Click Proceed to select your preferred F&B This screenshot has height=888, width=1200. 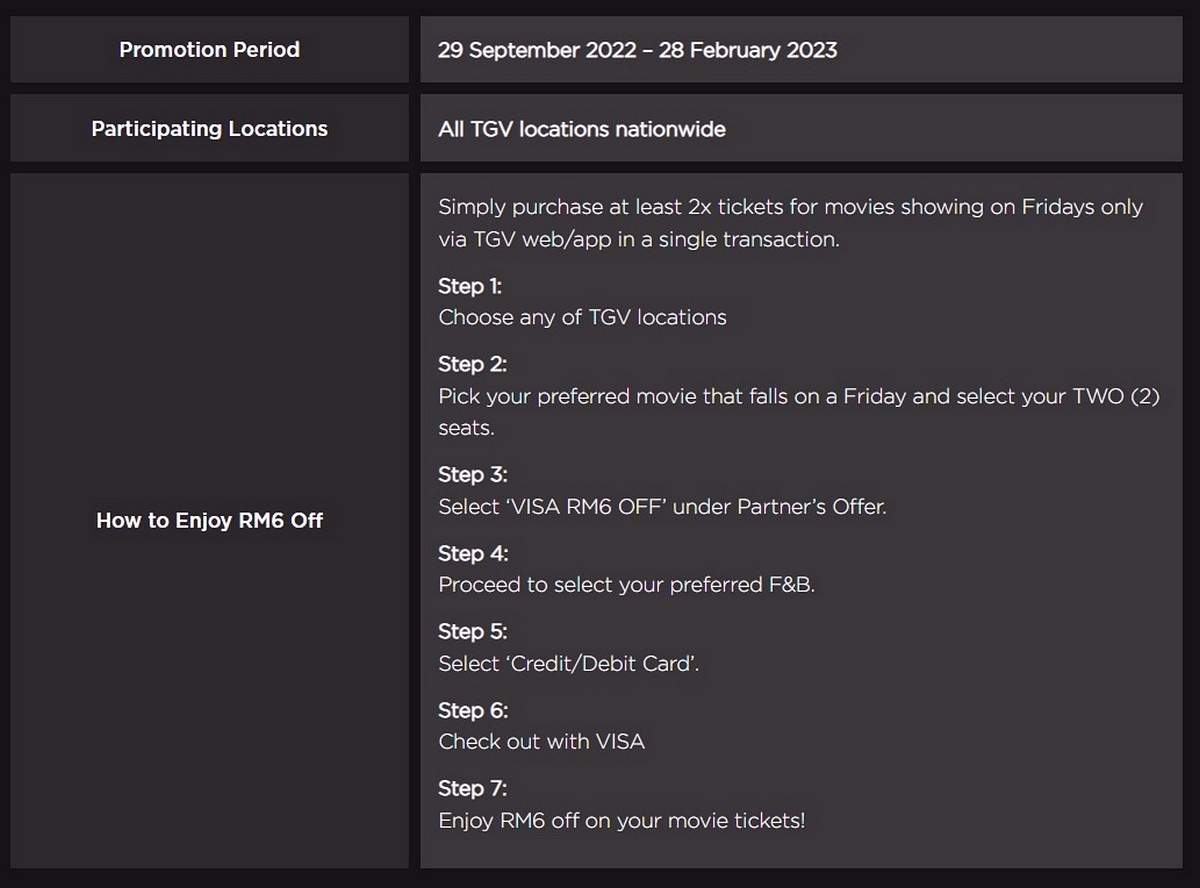(x=626, y=585)
